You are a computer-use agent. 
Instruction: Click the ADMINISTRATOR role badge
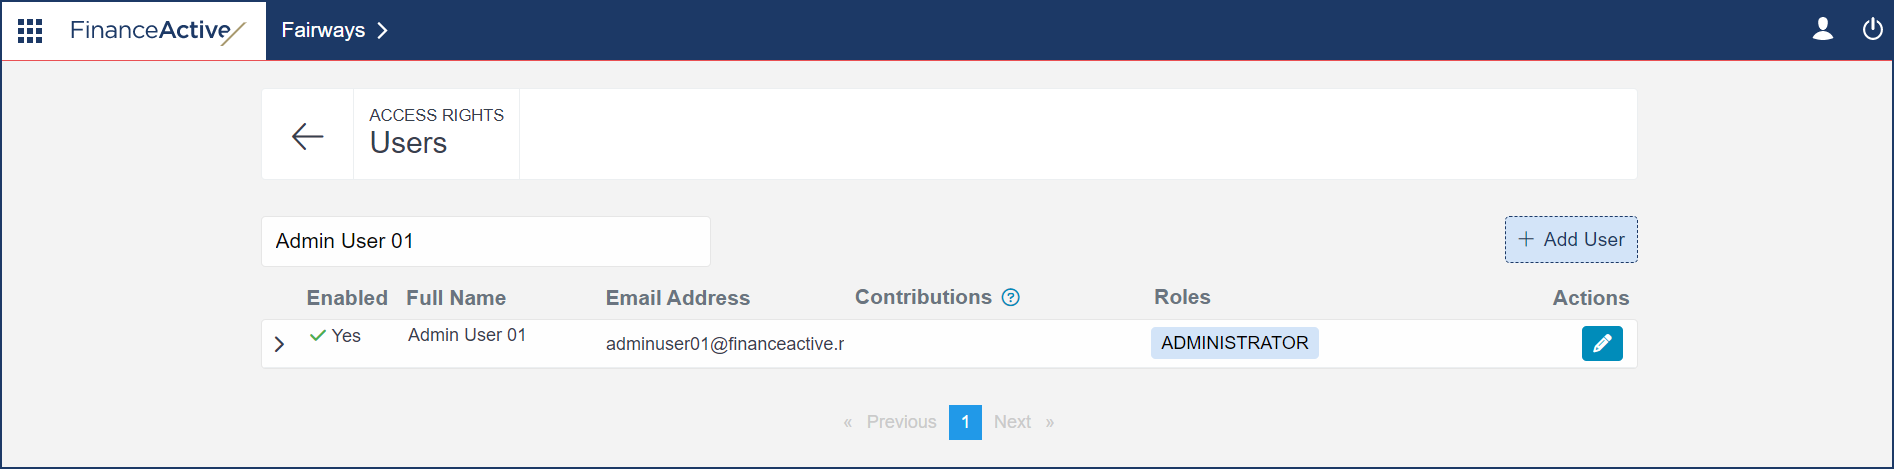(x=1234, y=343)
